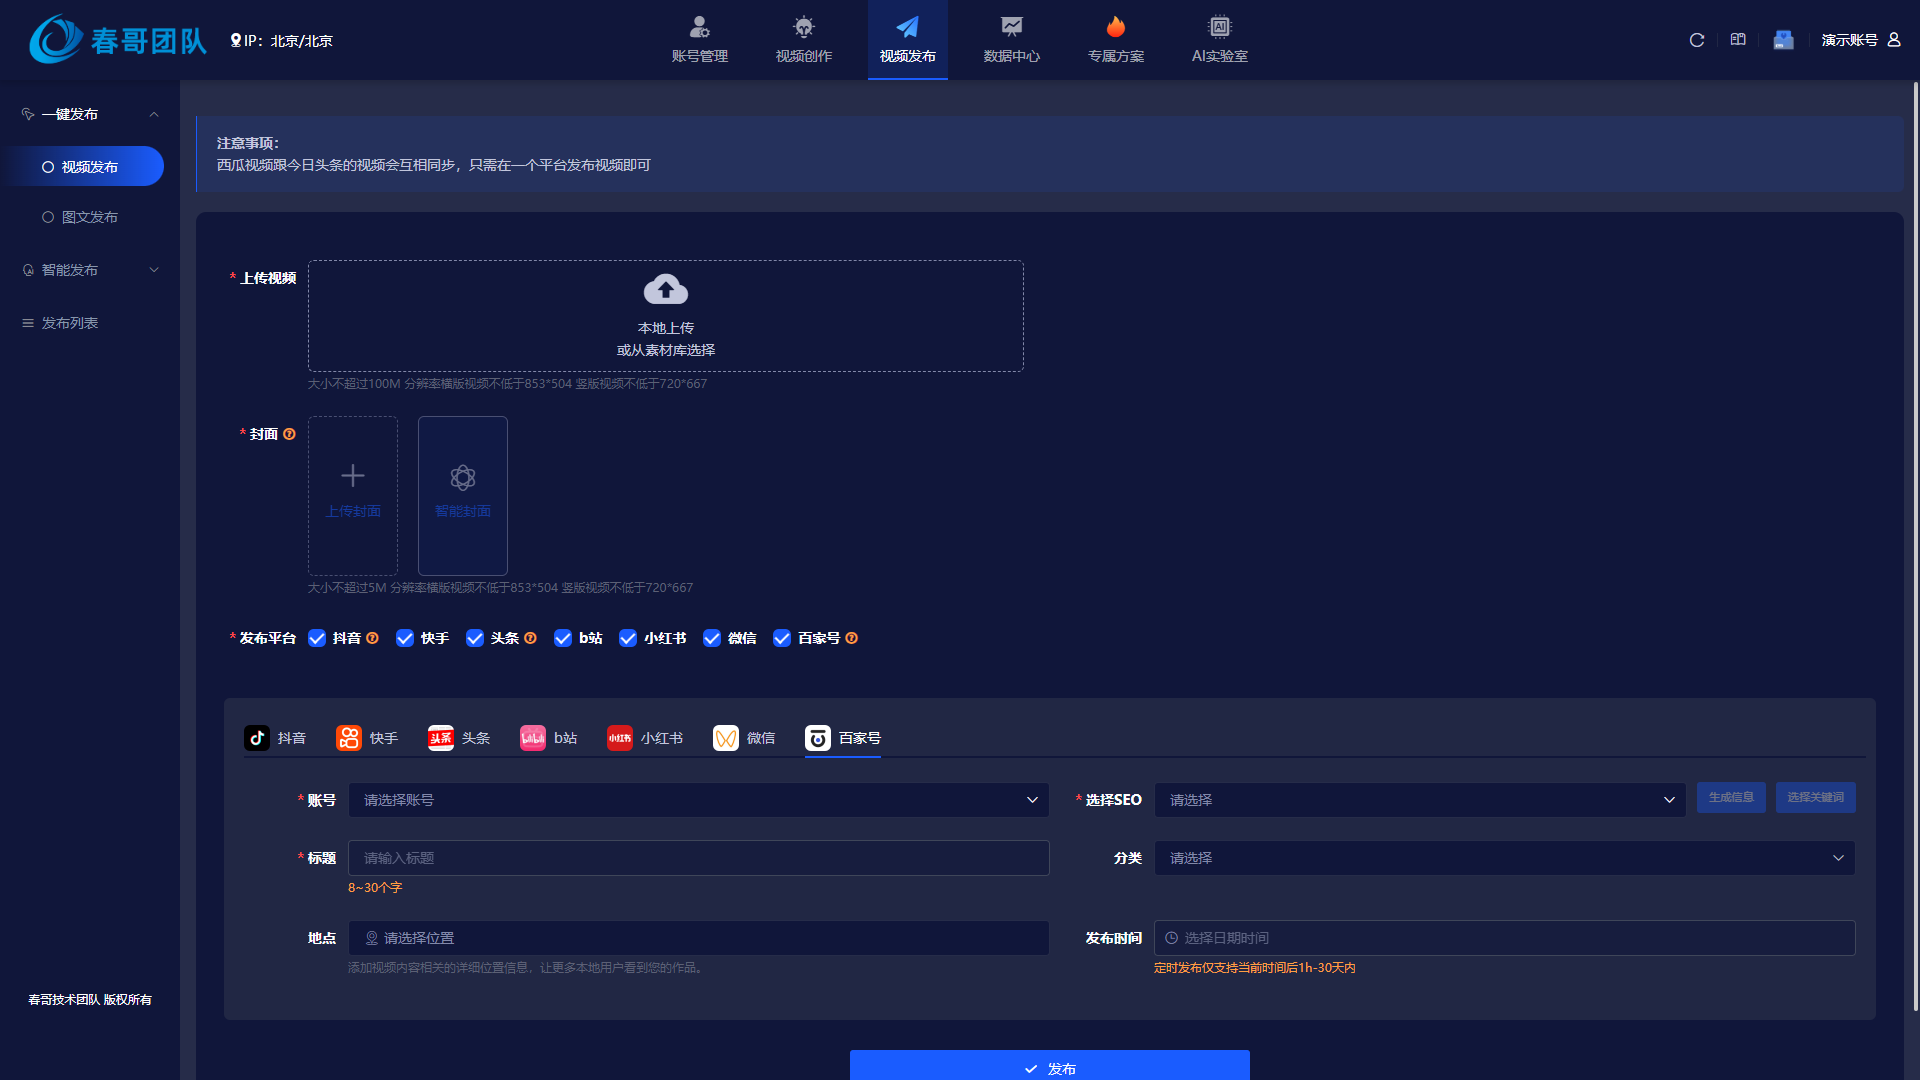Click the cloud upload icon for 本地上传
This screenshot has width=1920, height=1080.
665,290
